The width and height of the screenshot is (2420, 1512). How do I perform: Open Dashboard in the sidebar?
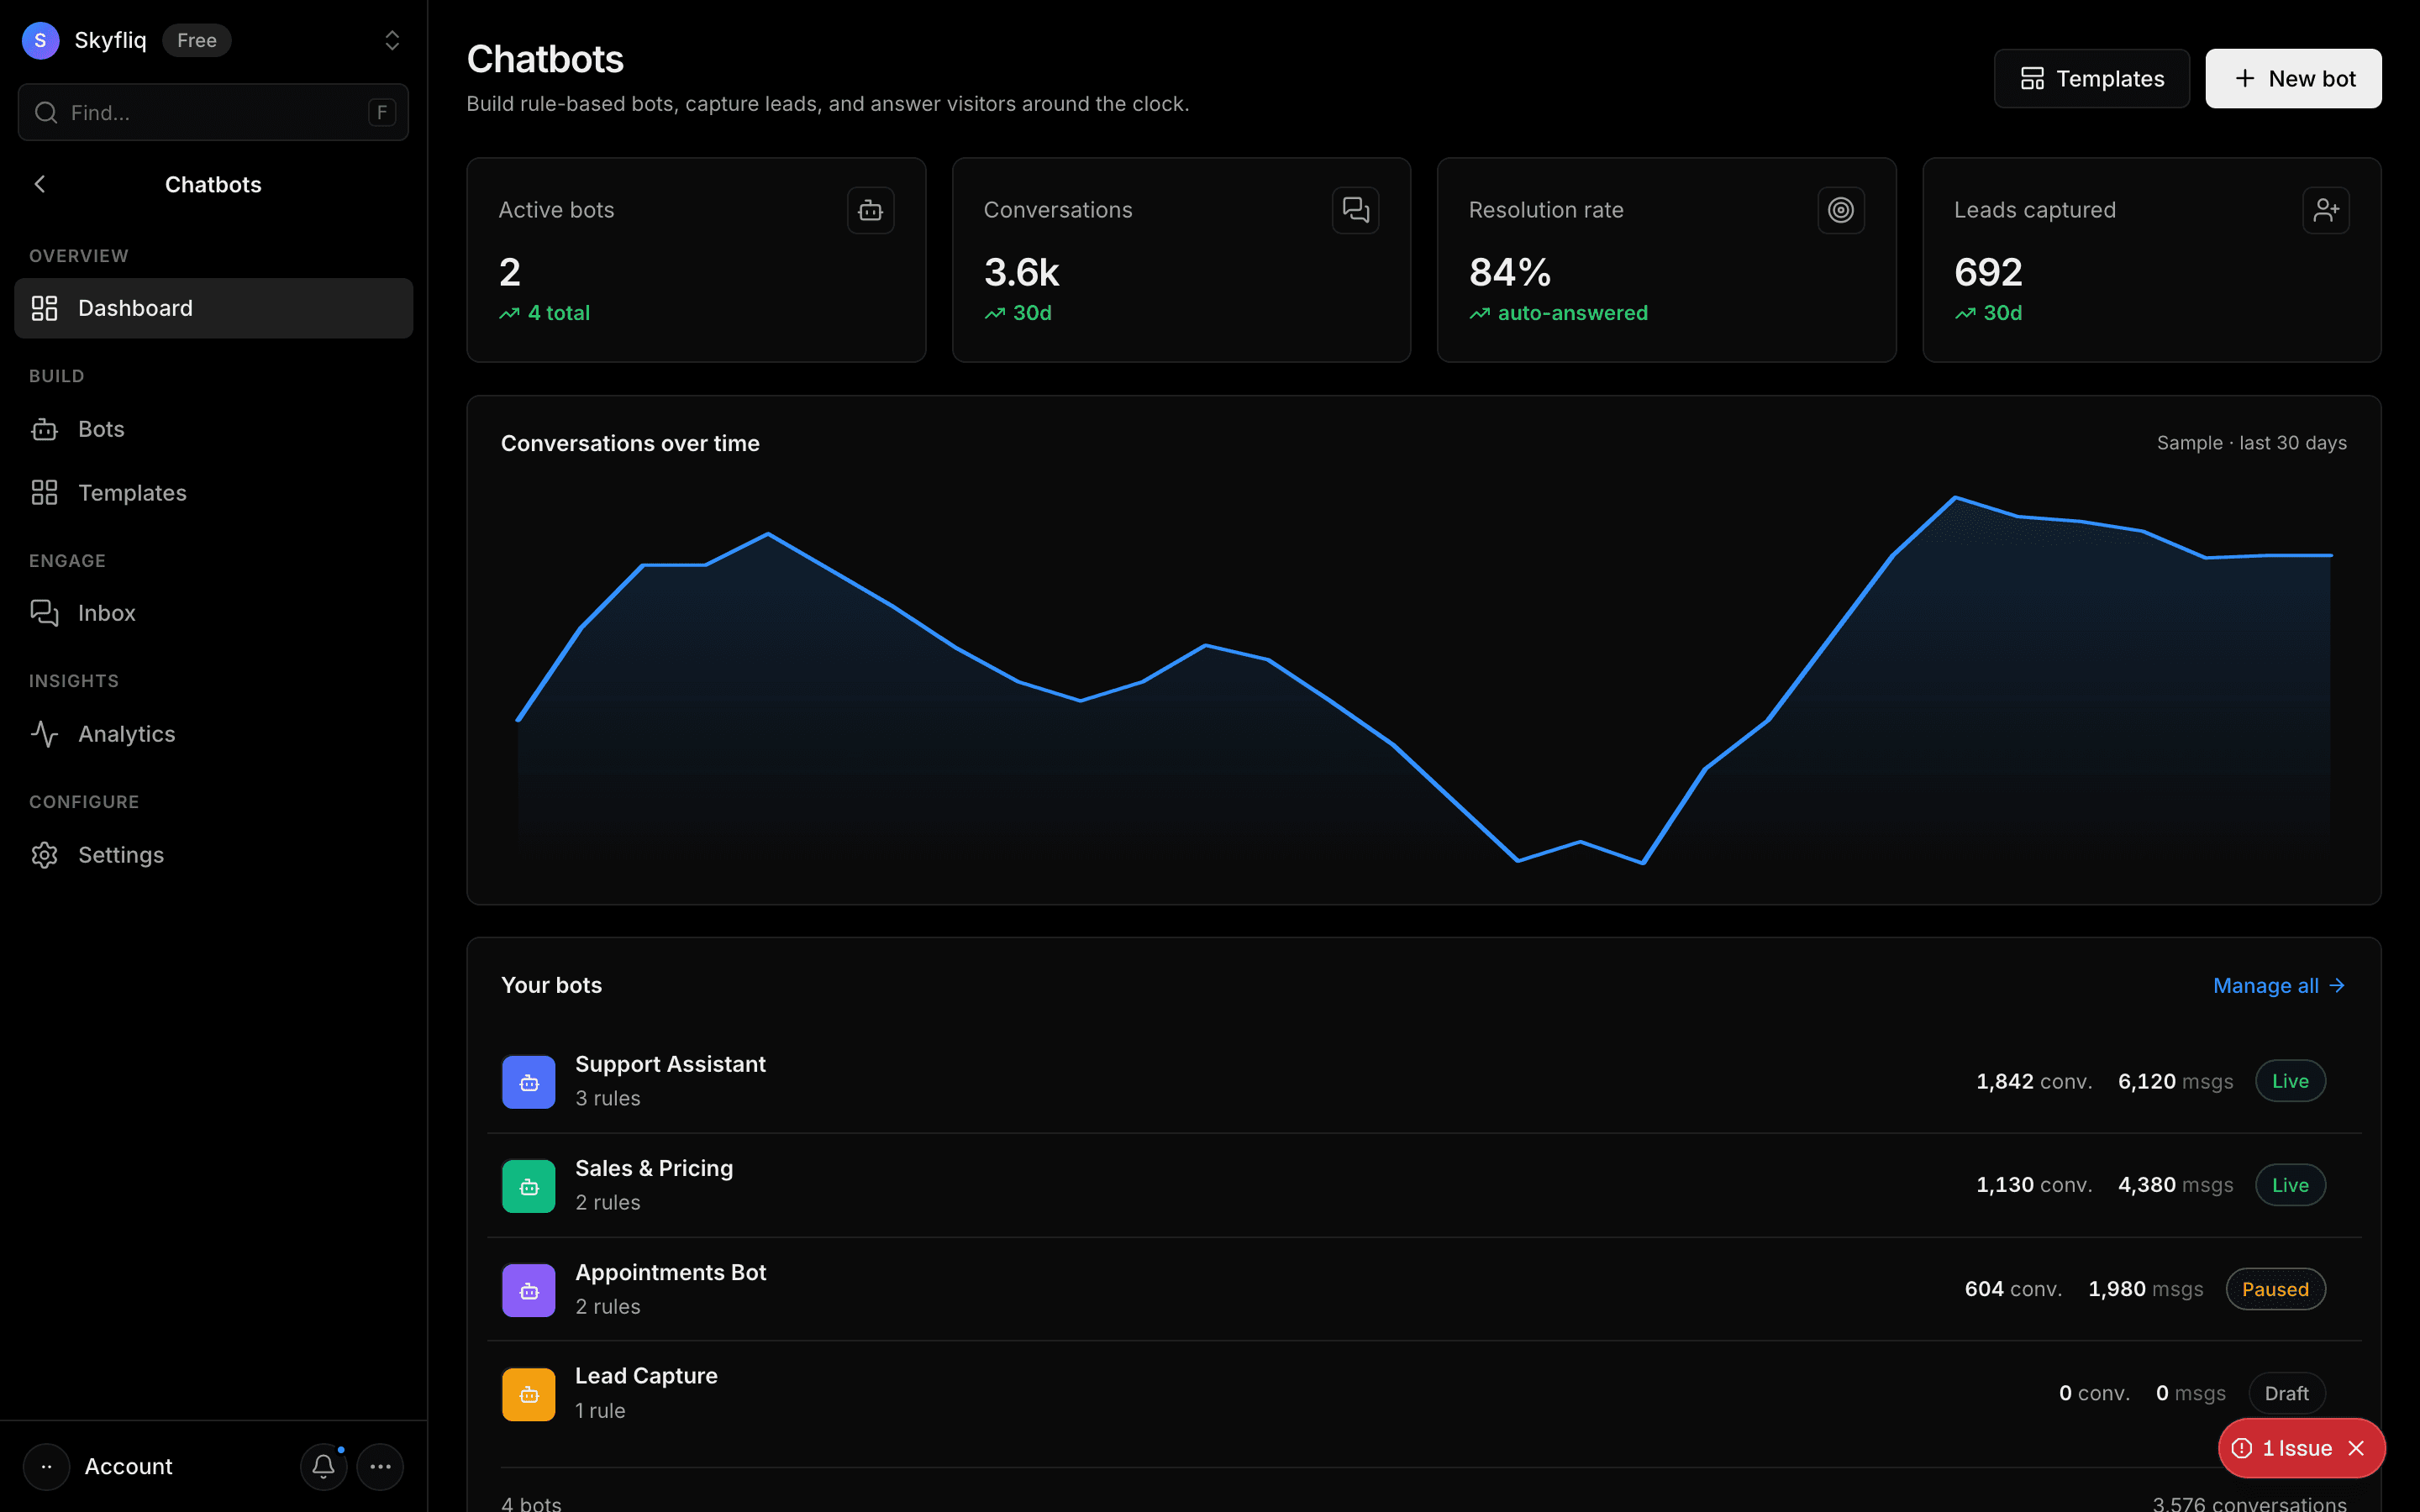coord(213,308)
